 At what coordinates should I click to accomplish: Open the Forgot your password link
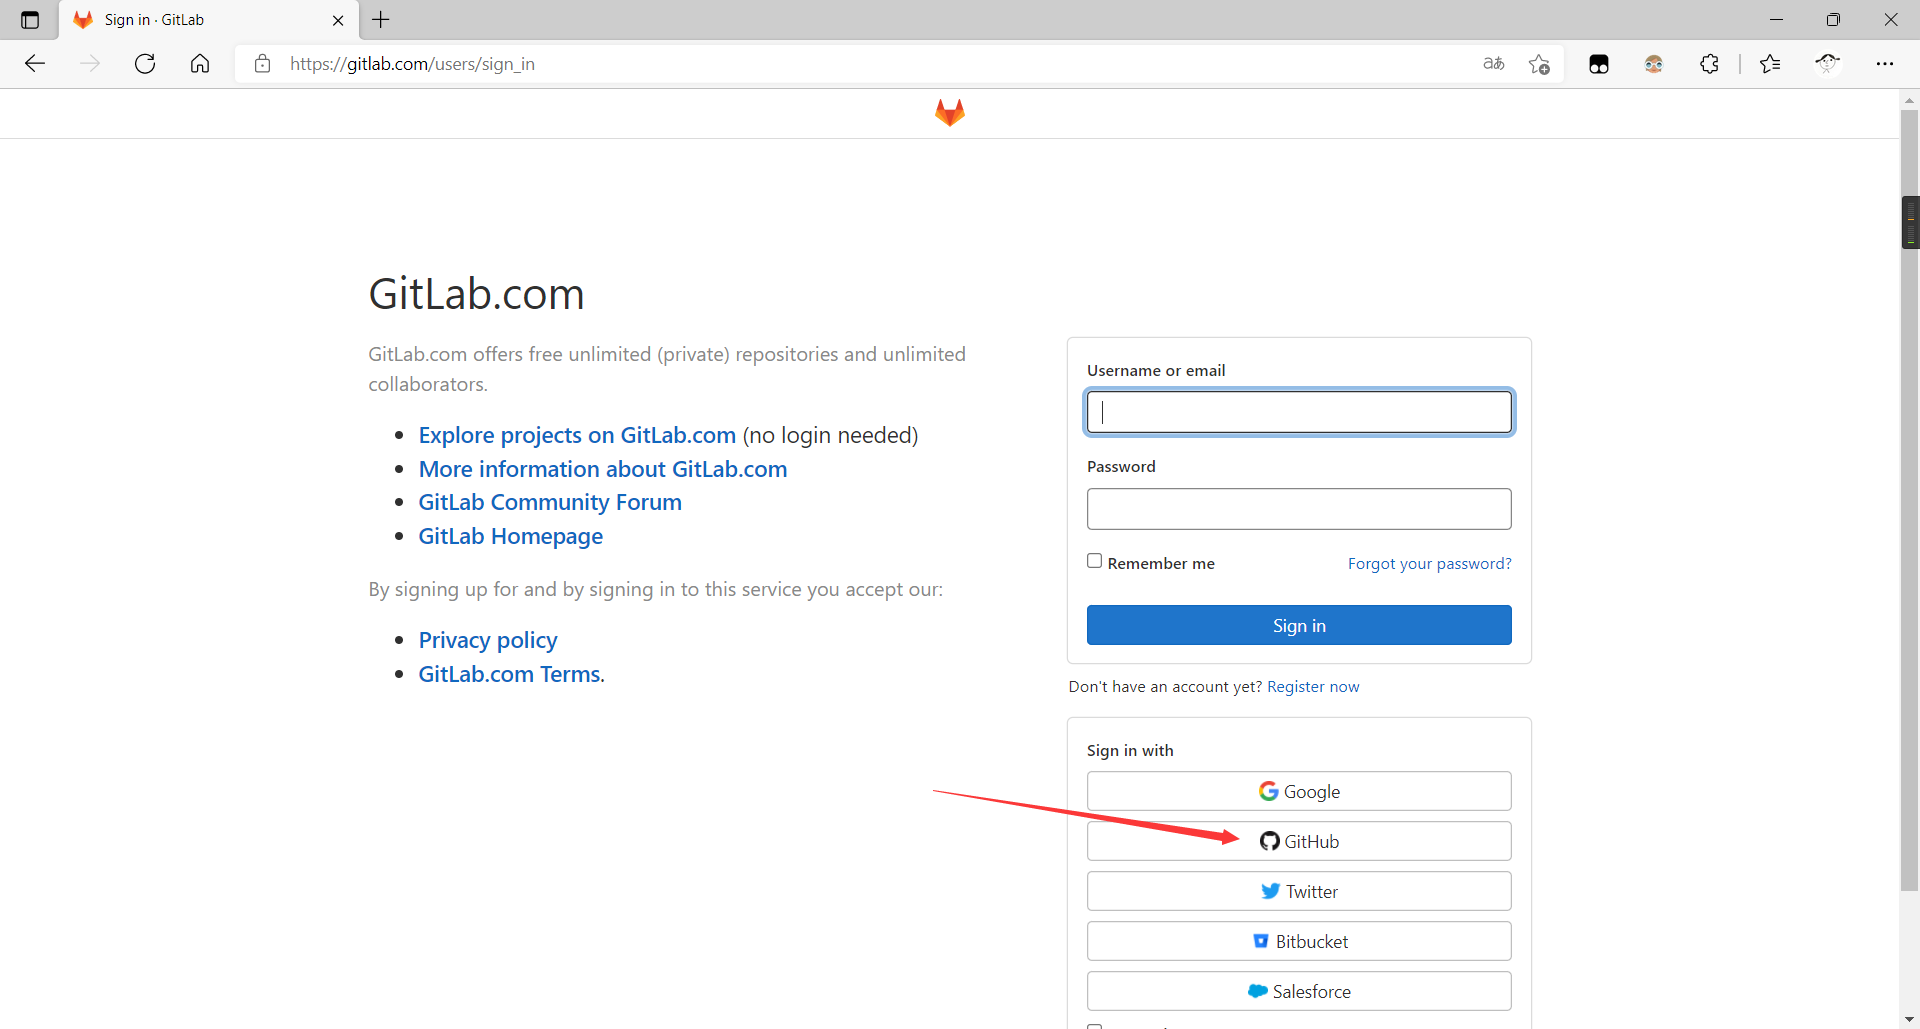click(1429, 563)
